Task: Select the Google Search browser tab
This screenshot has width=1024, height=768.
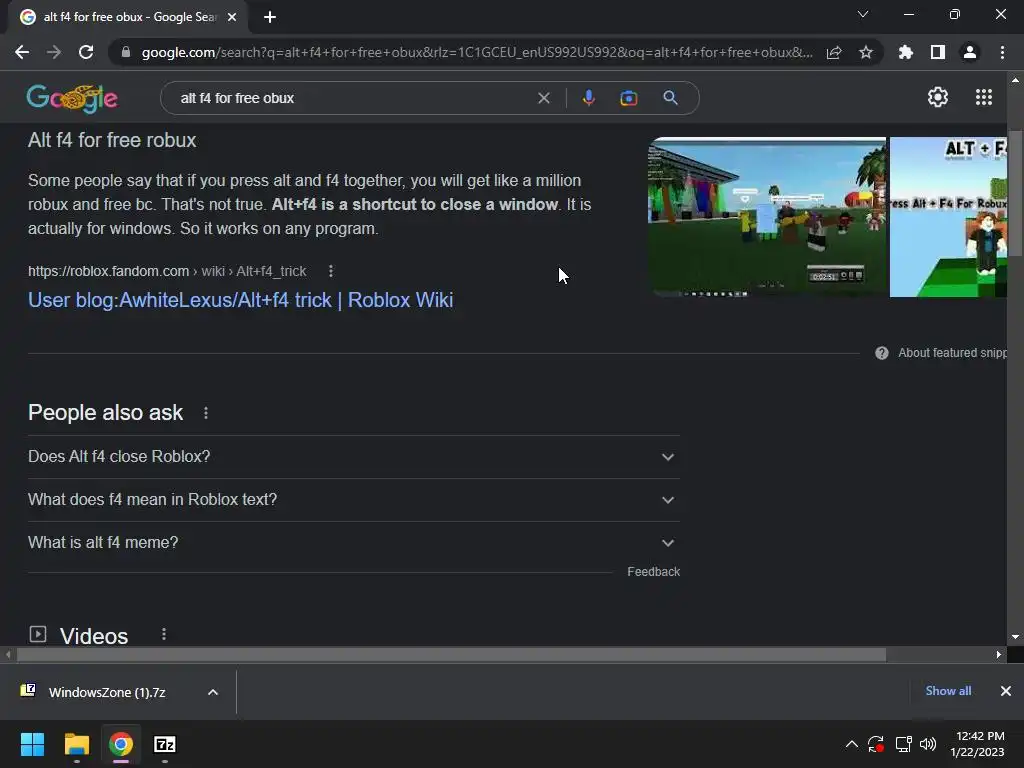Action: 128,17
